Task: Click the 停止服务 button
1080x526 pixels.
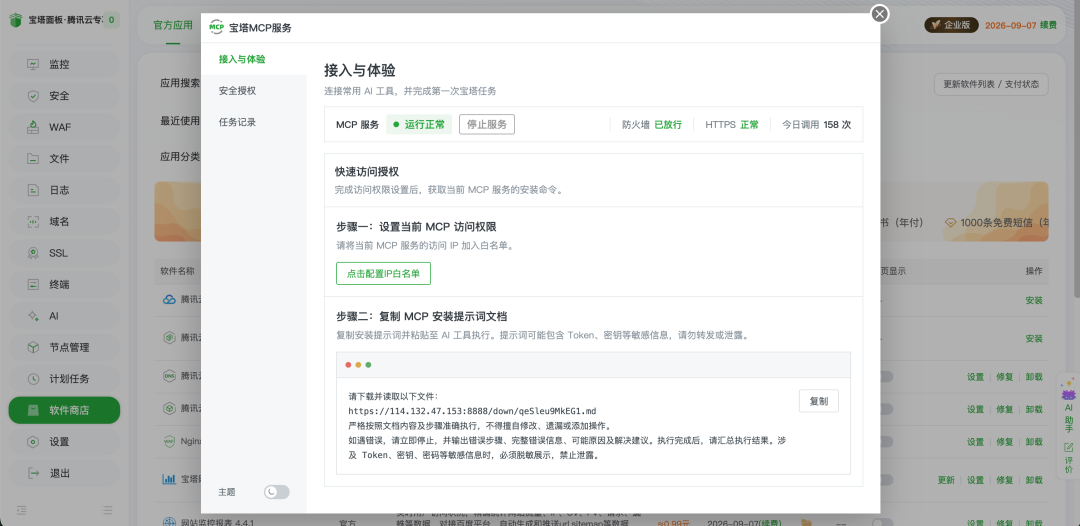Action: 487,125
